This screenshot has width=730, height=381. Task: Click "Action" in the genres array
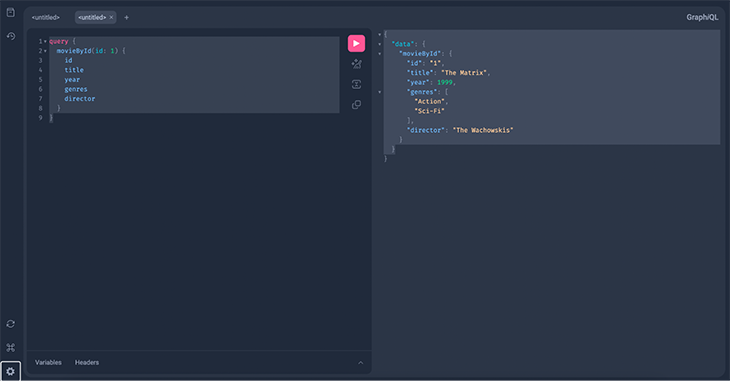(429, 102)
